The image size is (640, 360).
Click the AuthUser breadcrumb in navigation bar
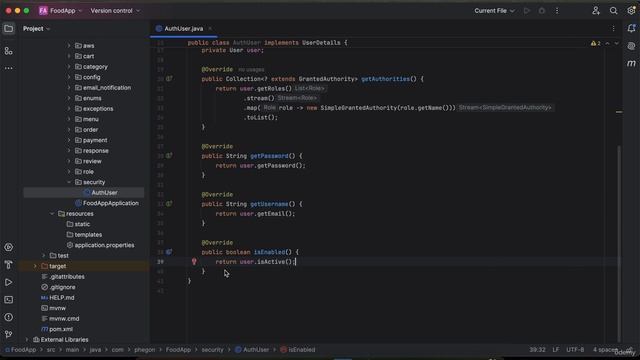[x=252, y=350]
